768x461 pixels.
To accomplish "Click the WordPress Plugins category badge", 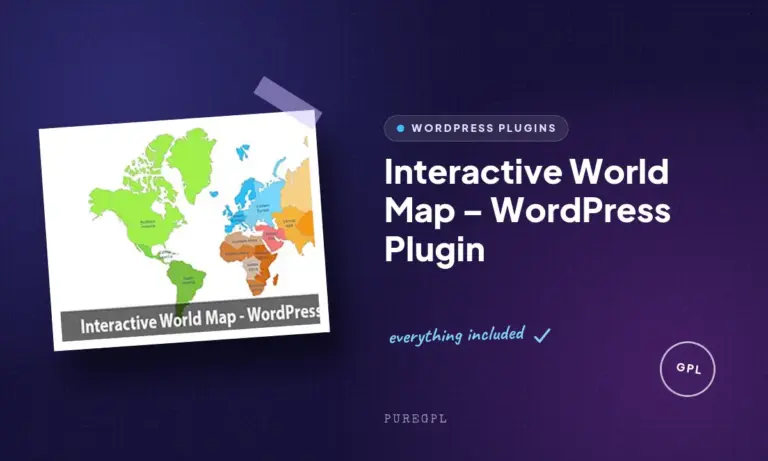I will pos(476,128).
